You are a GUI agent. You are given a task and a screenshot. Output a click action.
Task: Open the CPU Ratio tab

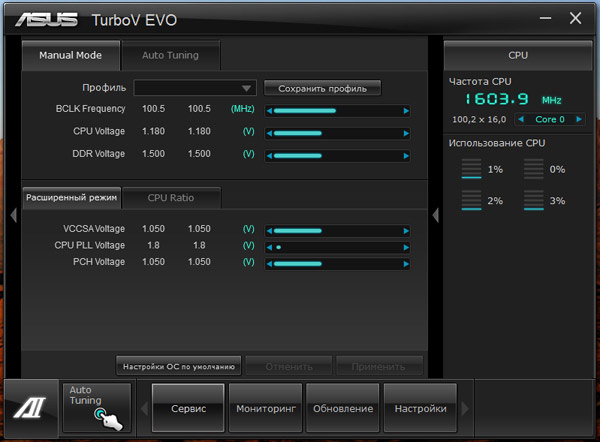pyautogui.click(x=171, y=198)
